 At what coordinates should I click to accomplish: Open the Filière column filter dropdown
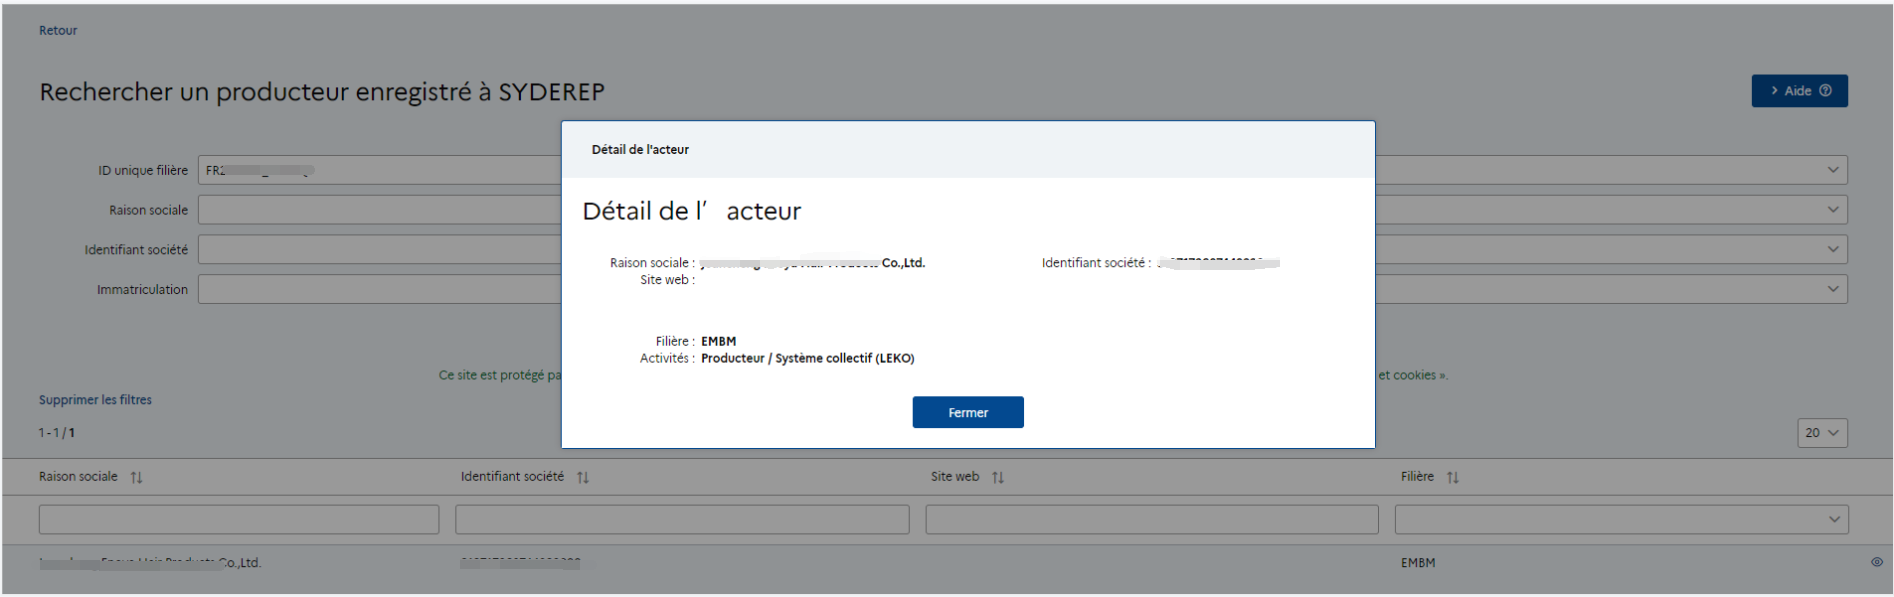1621,519
